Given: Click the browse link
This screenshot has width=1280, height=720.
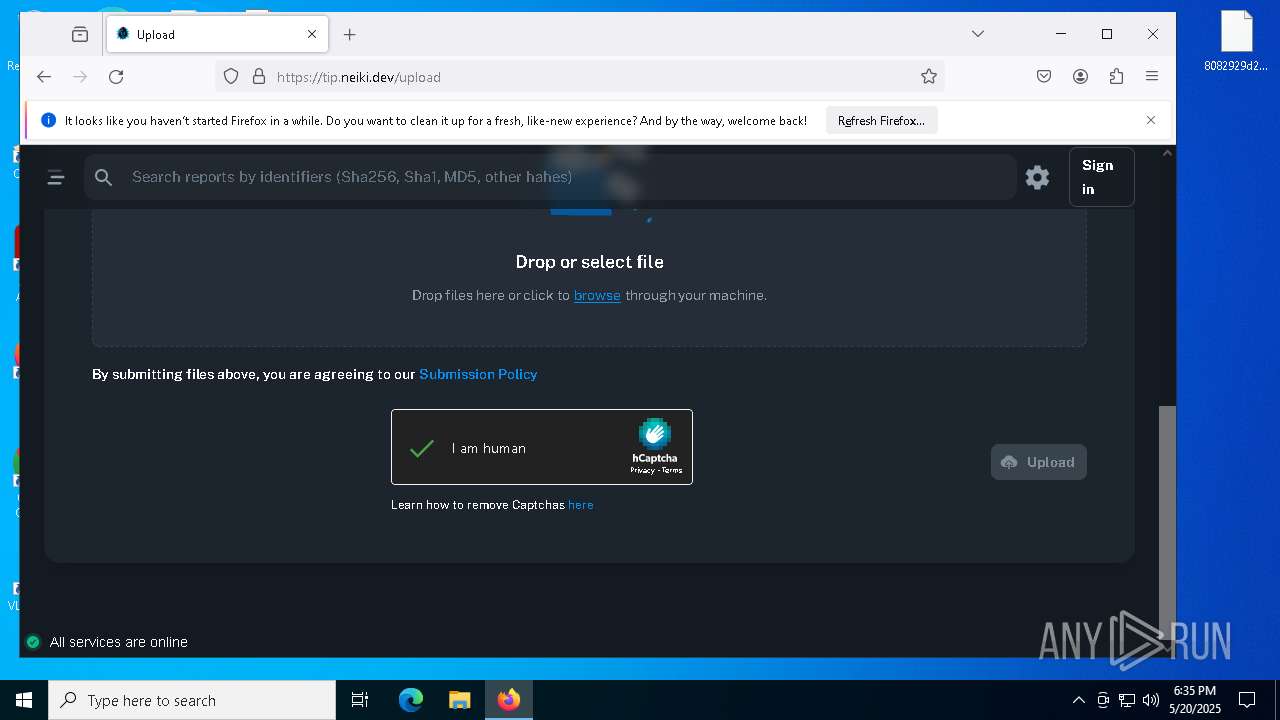Looking at the screenshot, I should point(597,295).
